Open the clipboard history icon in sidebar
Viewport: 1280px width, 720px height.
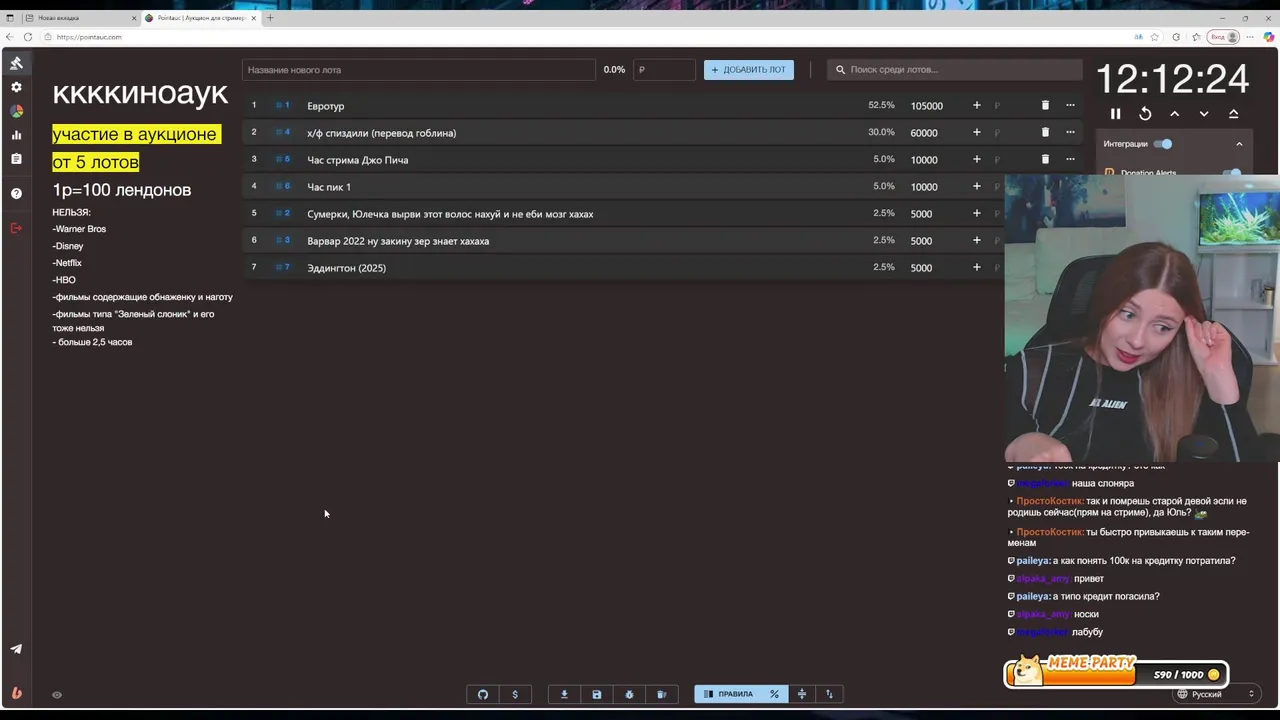[x=16, y=159]
